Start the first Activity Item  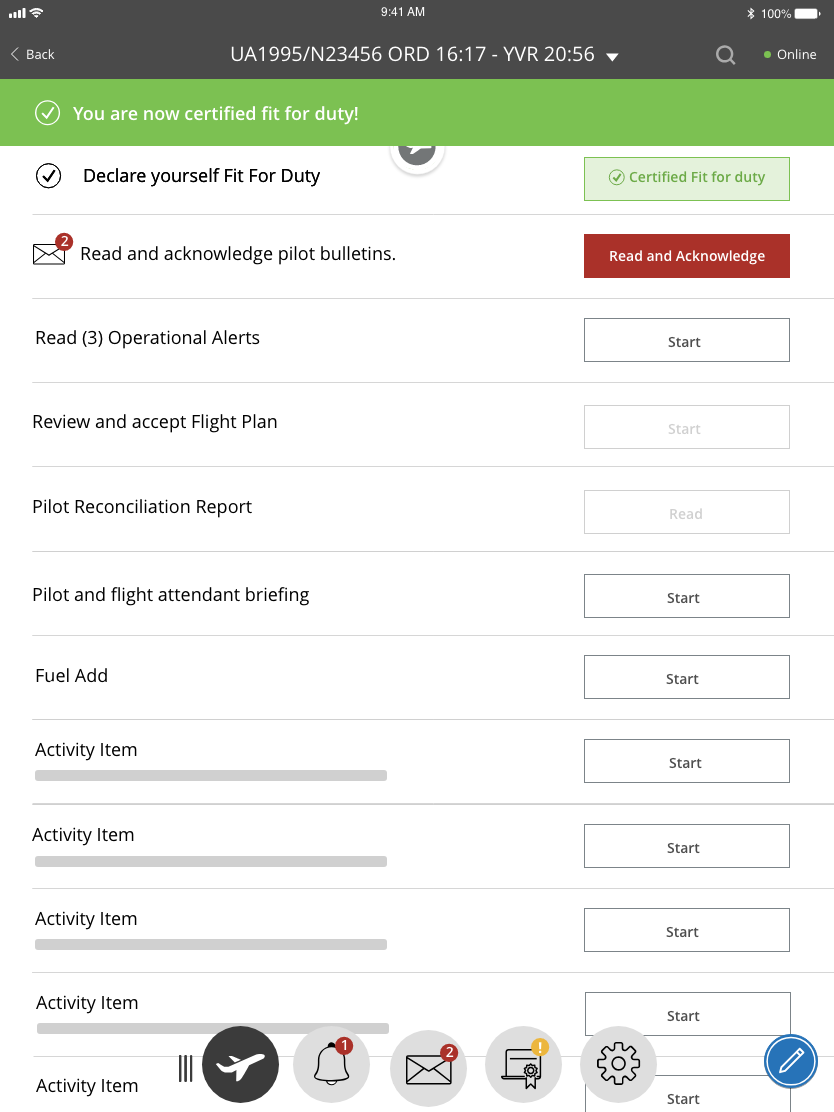(x=686, y=762)
